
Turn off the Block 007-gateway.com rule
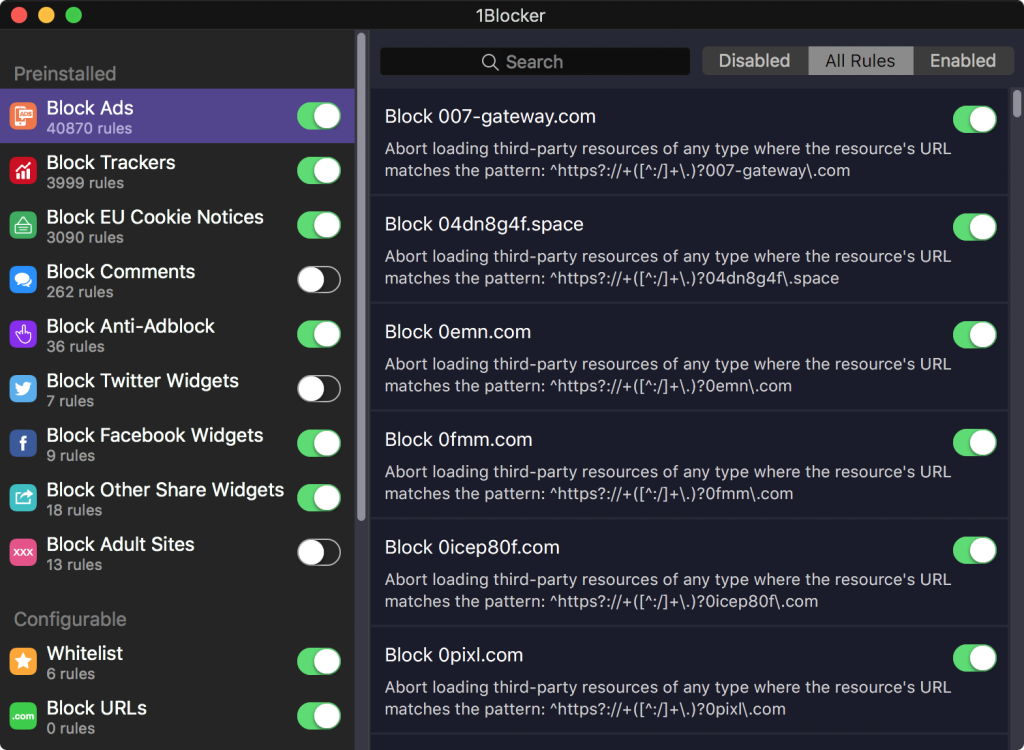[975, 119]
